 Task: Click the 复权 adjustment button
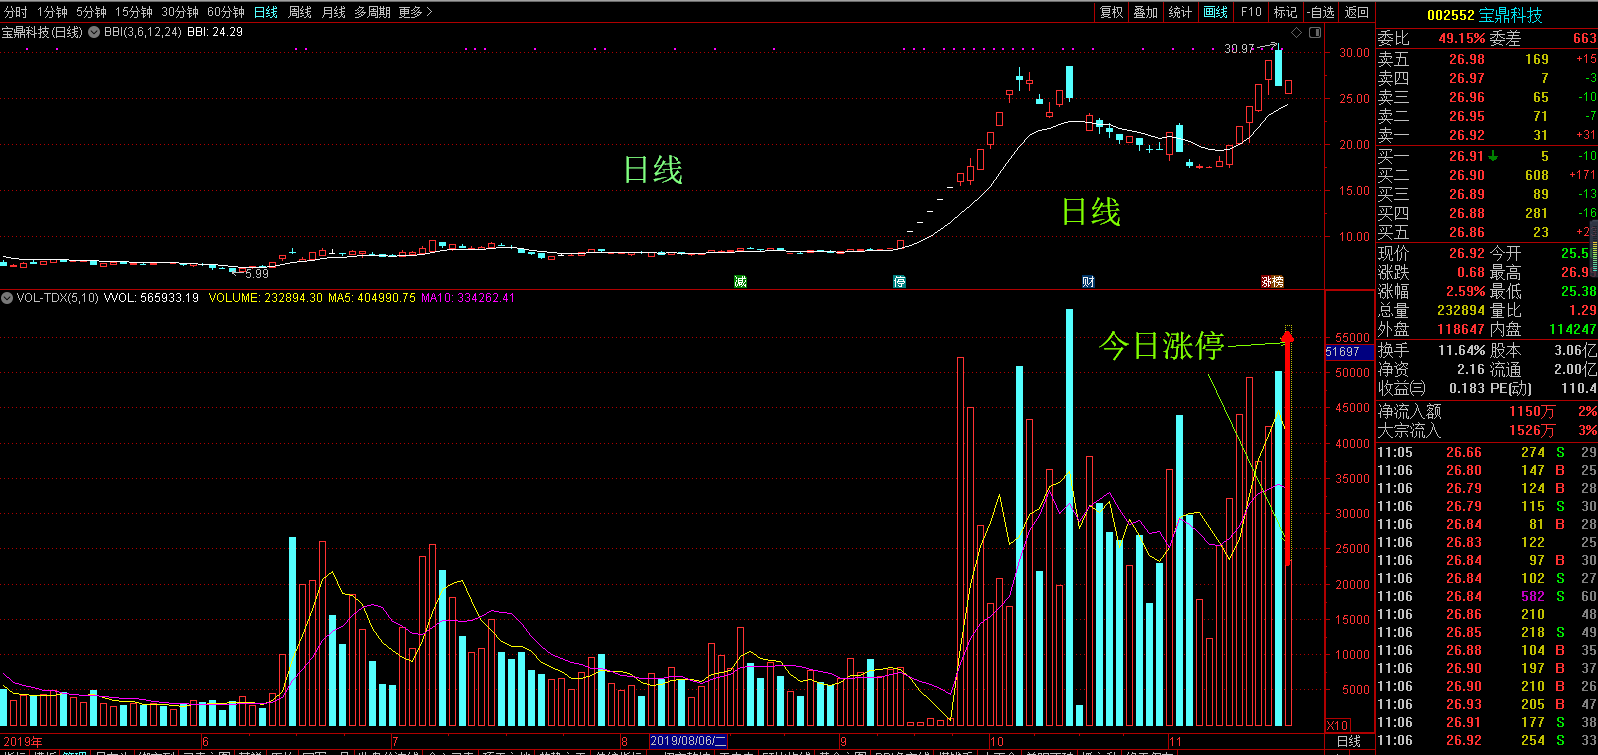point(1112,12)
